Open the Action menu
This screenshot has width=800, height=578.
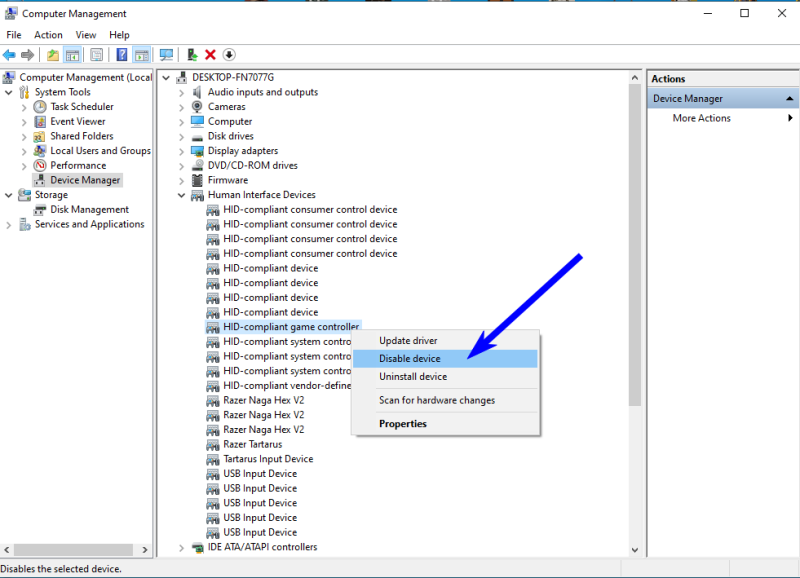pos(48,35)
